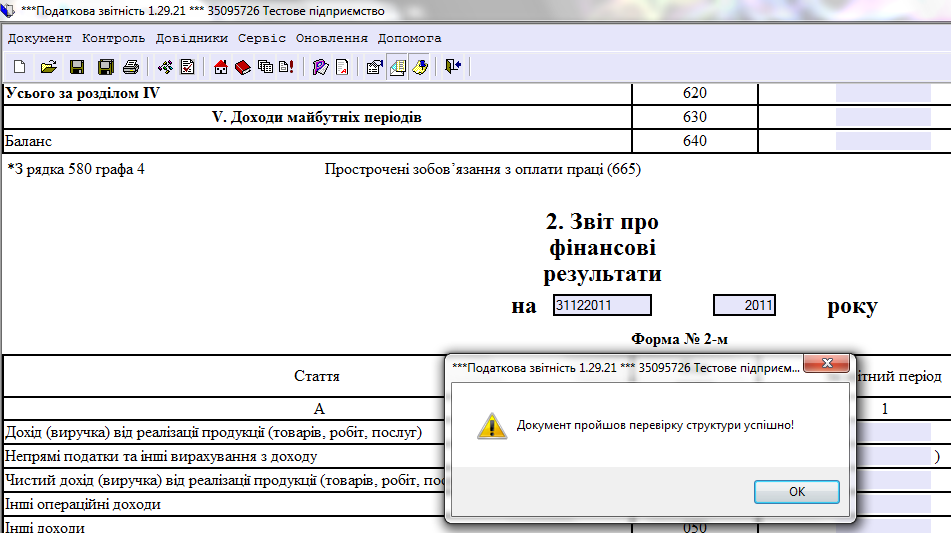Click the document with exclamation mark icon
Viewport: 951px width, 533px height.
(287, 67)
